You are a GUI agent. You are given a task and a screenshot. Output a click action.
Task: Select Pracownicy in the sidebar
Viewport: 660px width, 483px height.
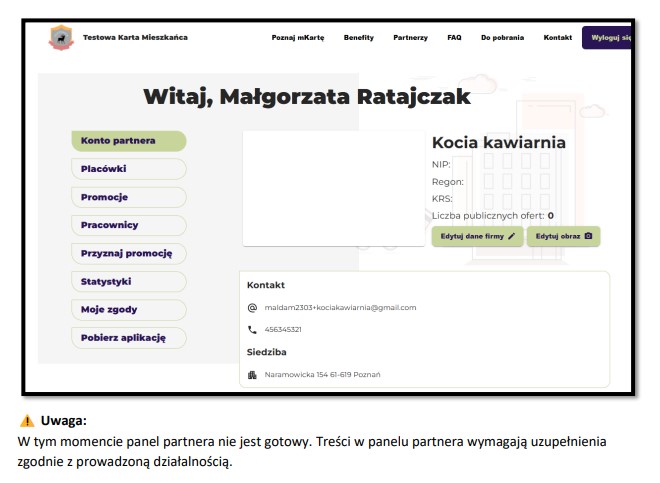click(x=128, y=225)
